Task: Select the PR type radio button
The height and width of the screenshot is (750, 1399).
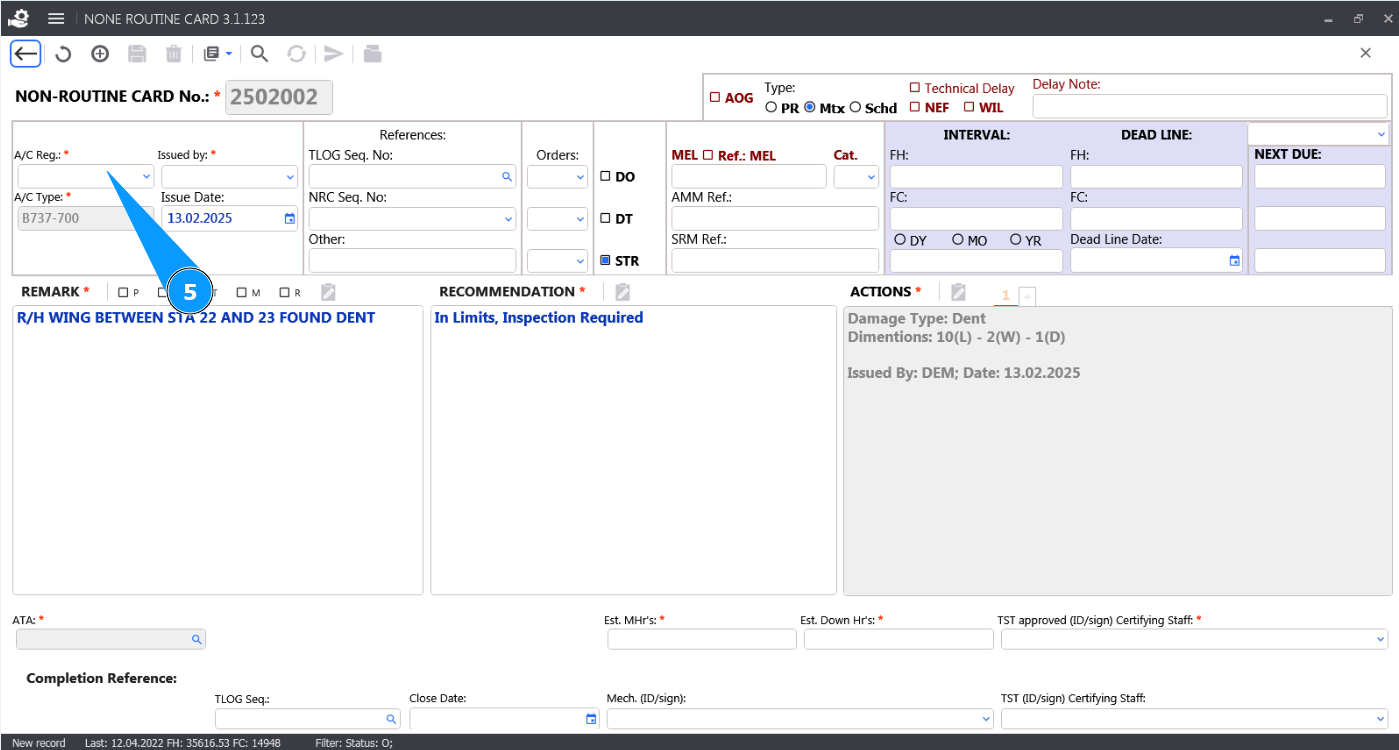Action: pos(771,108)
